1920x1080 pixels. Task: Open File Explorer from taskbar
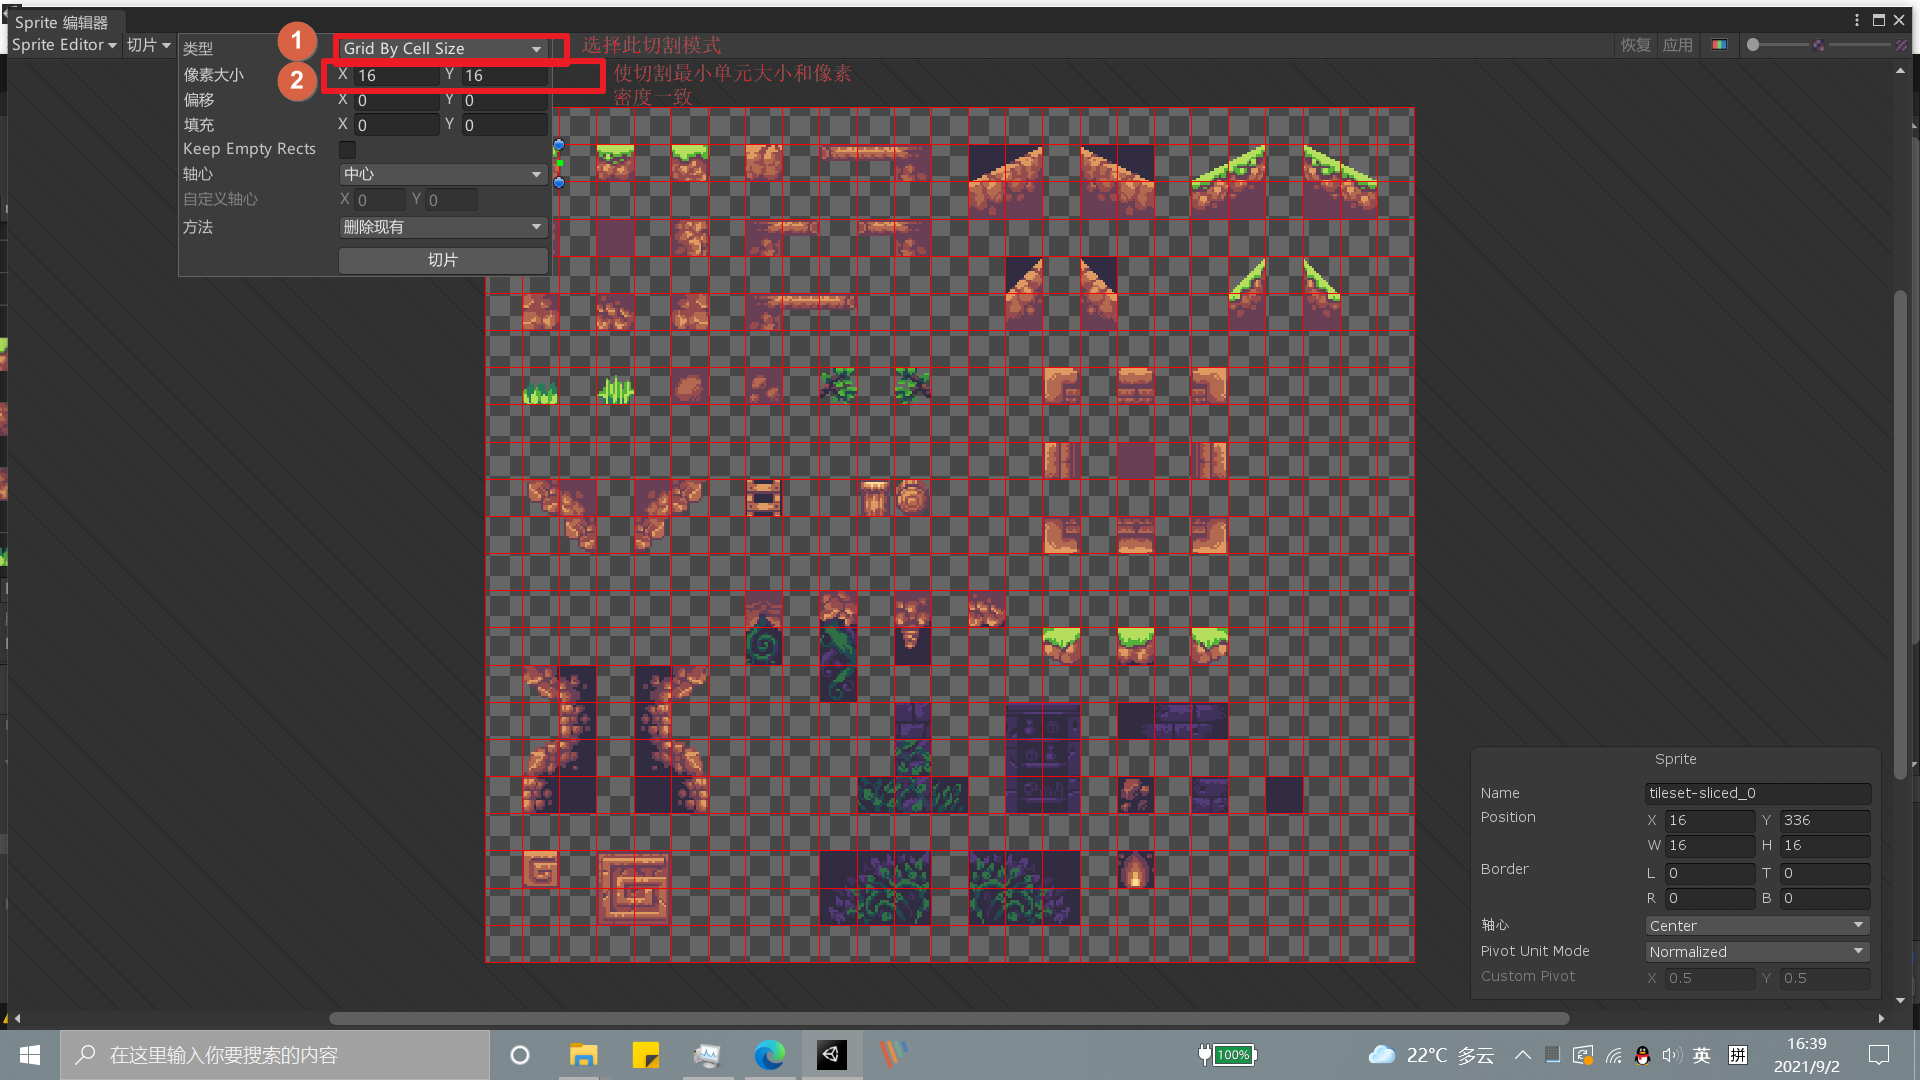pos(583,1055)
